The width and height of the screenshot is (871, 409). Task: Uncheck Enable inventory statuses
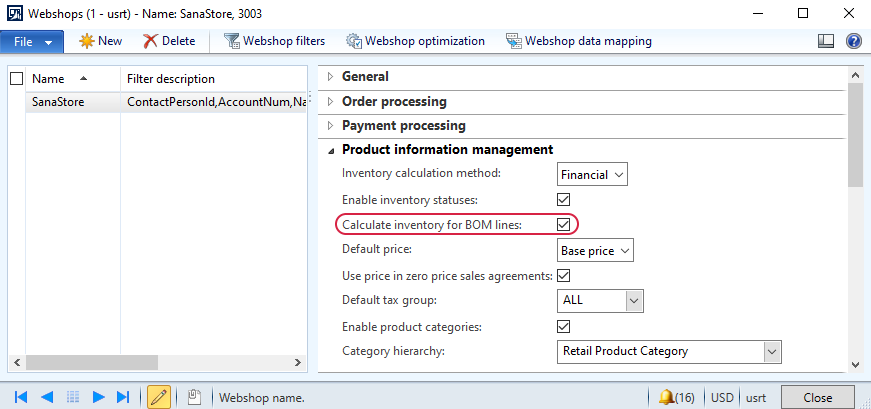pyautogui.click(x=563, y=199)
